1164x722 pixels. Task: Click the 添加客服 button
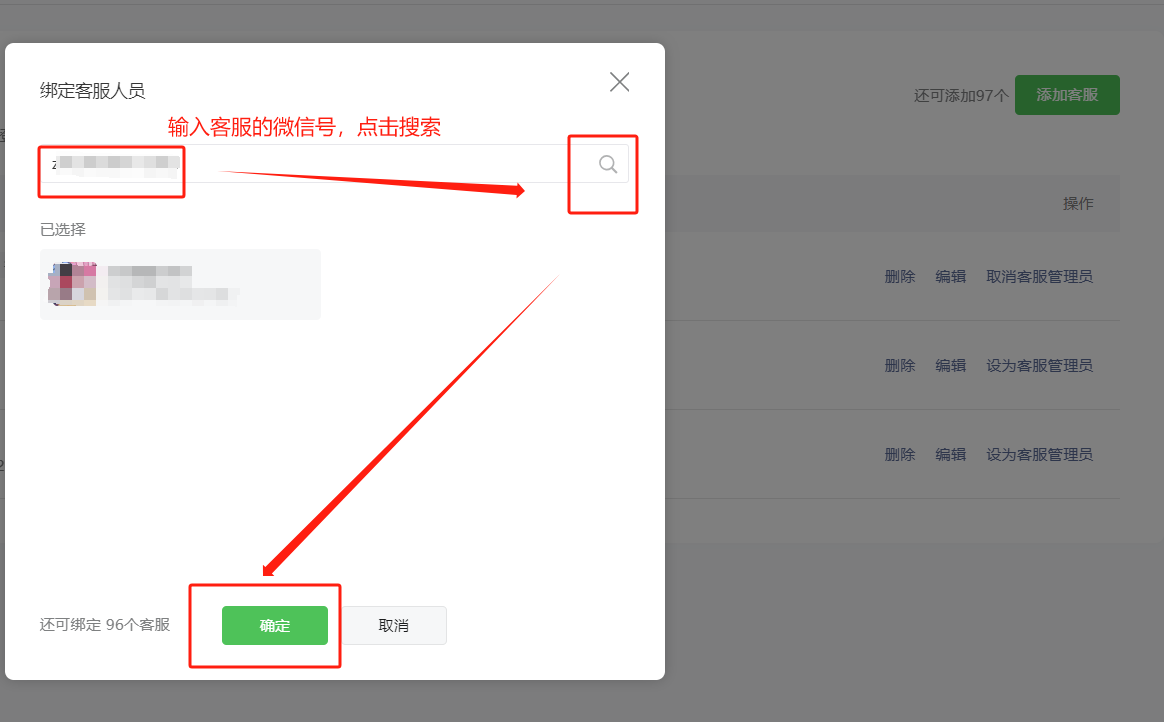click(x=1067, y=95)
